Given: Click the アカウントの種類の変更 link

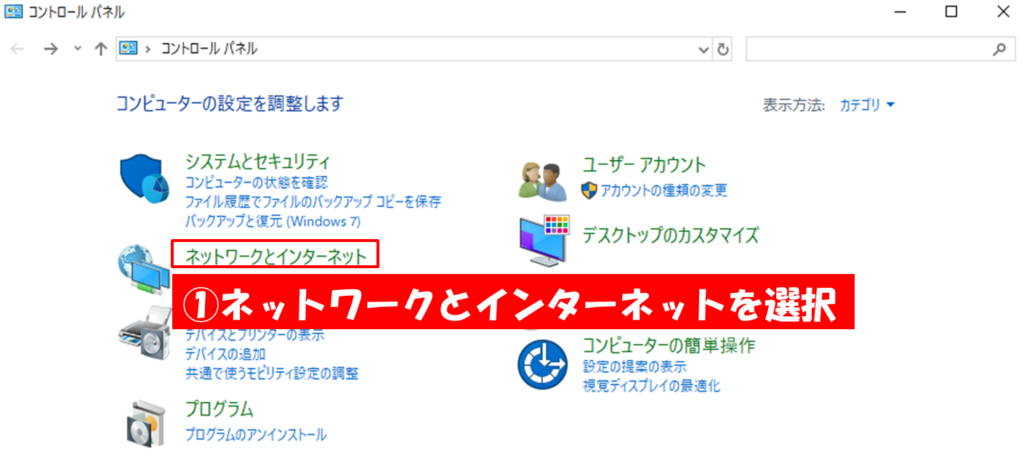Looking at the screenshot, I should (664, 191).
